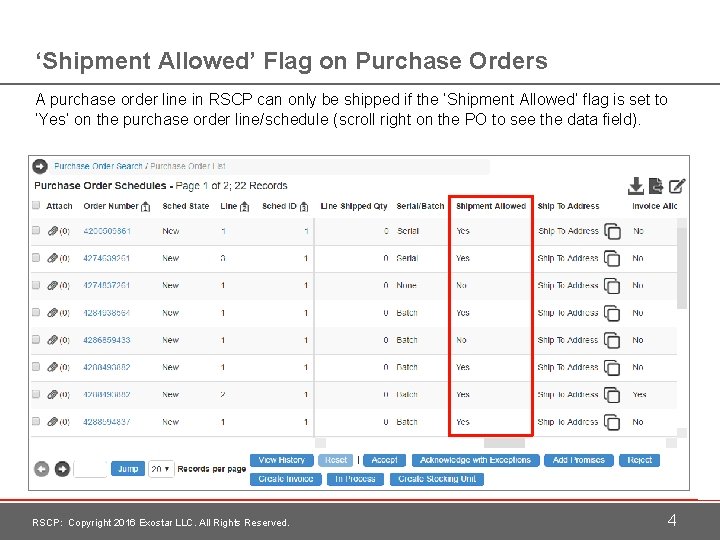Image resolution: width=720 pixels, height=540 pixels.
Task: Click the Add Promises button
Action: (579, 460)
